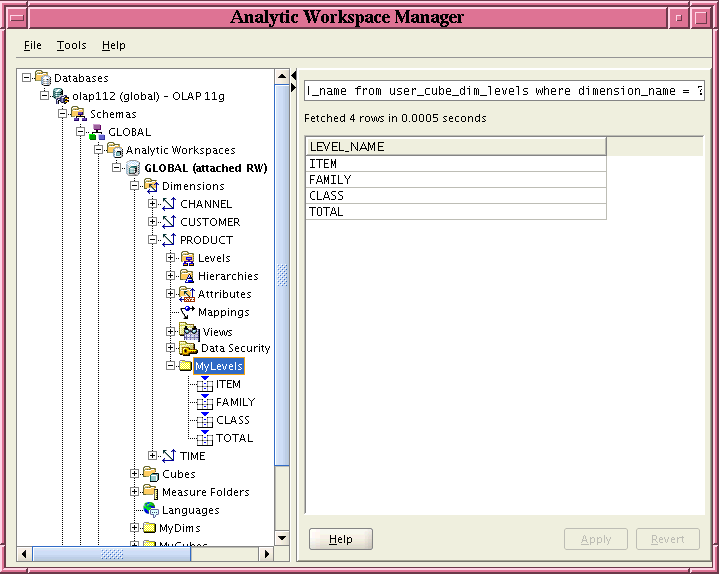Expand the Cubes folder
The width and height of the screenshot is (719, 574).
[135, 474]
